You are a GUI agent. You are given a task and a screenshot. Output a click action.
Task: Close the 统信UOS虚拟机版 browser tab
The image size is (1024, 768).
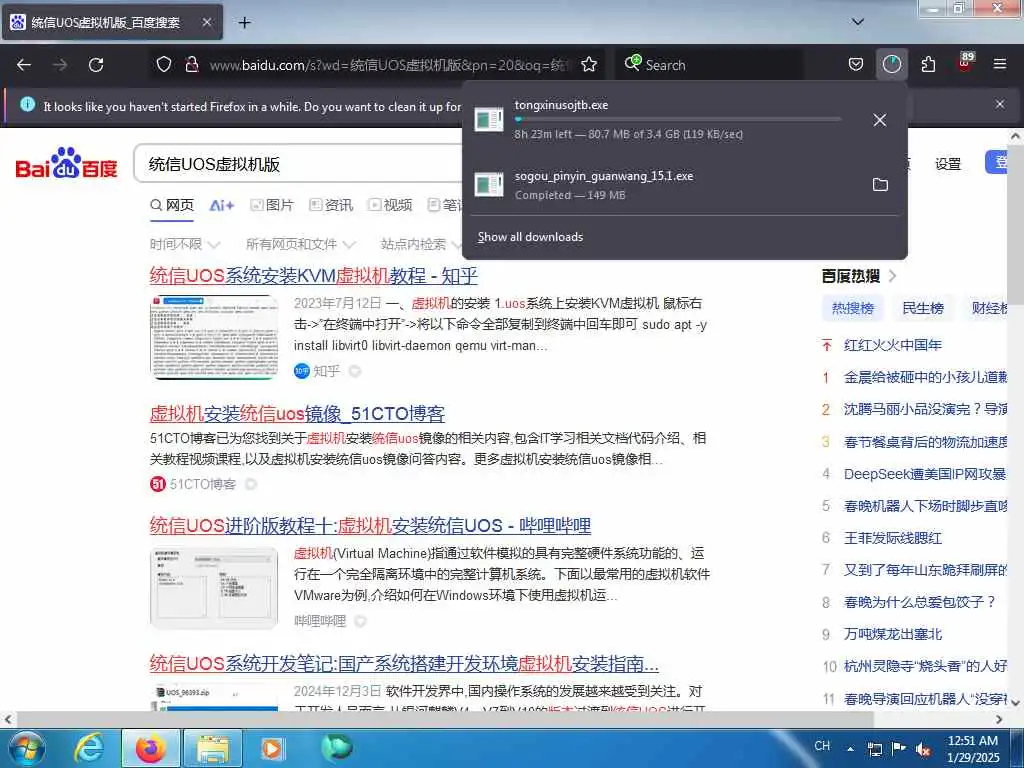pyautogui.click(x=206, y=22)
